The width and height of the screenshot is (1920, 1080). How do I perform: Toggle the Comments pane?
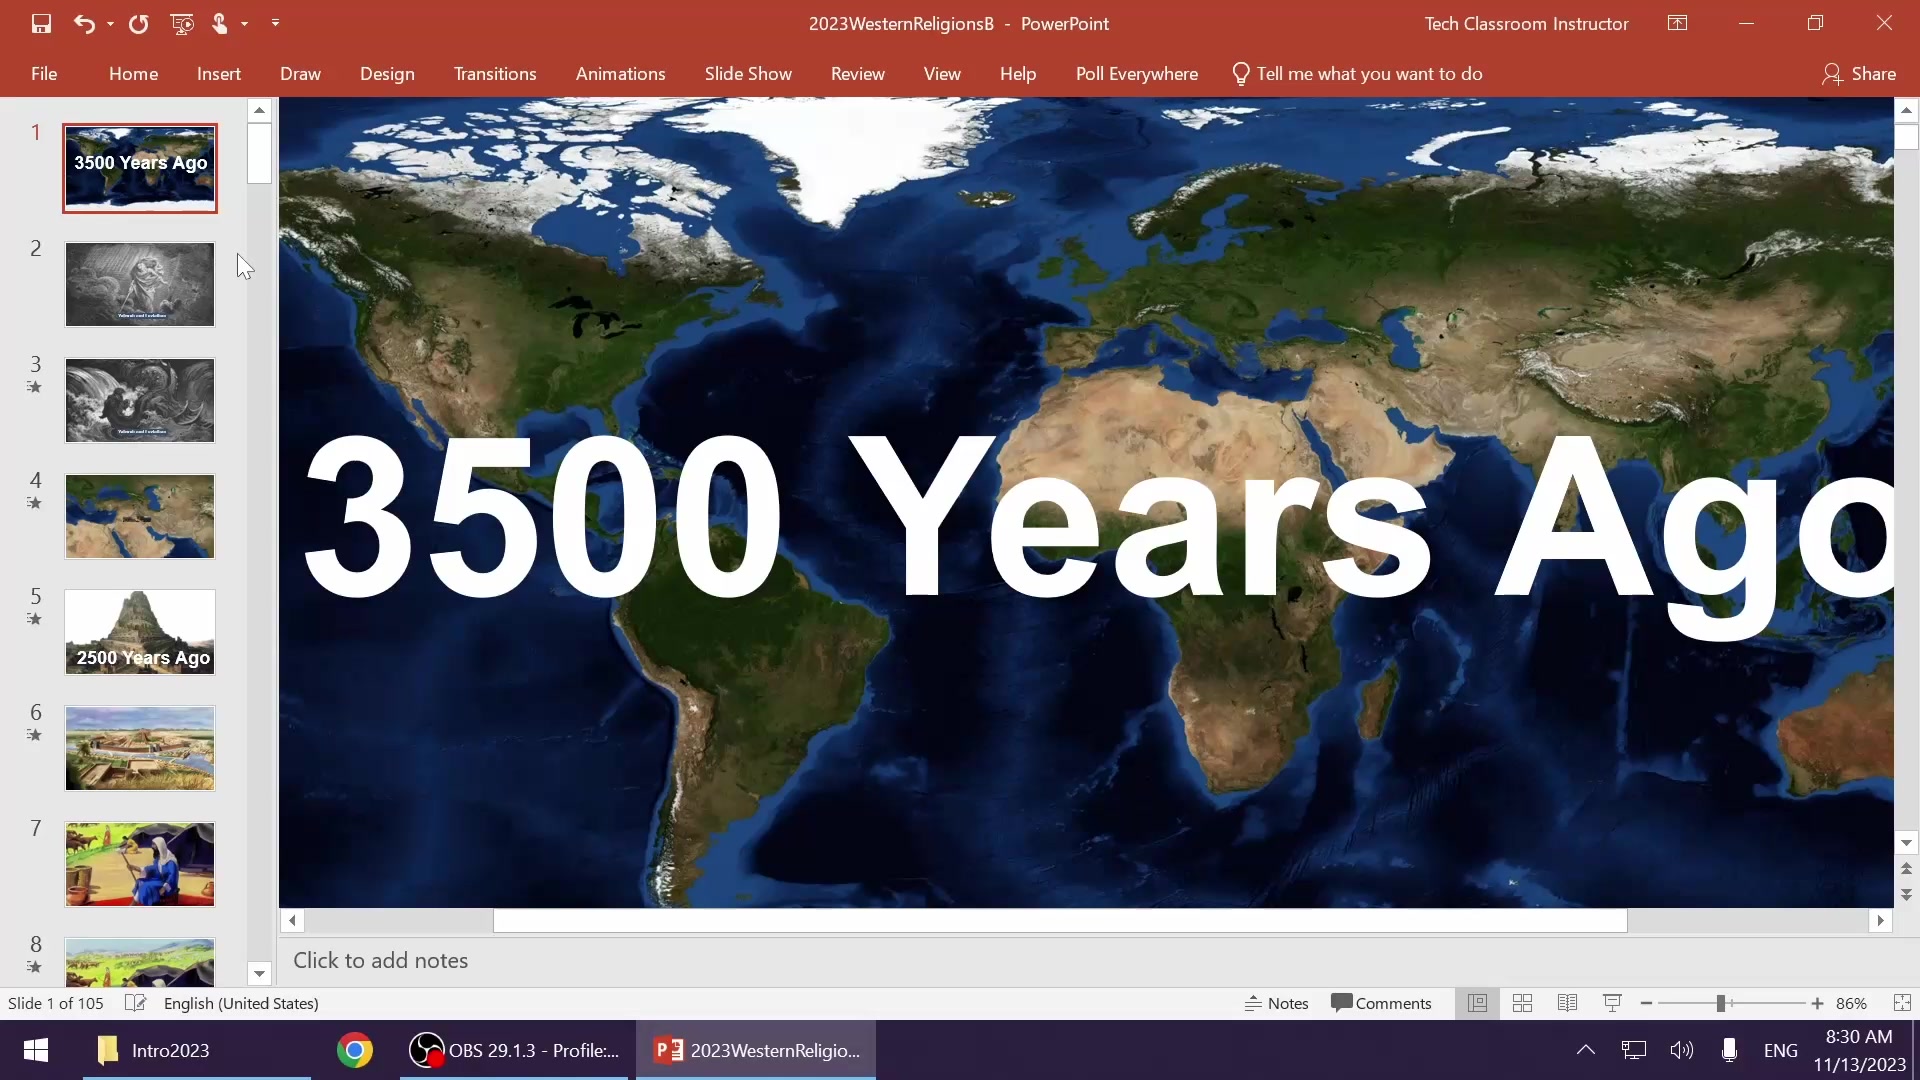(x=1381, y=1003)
